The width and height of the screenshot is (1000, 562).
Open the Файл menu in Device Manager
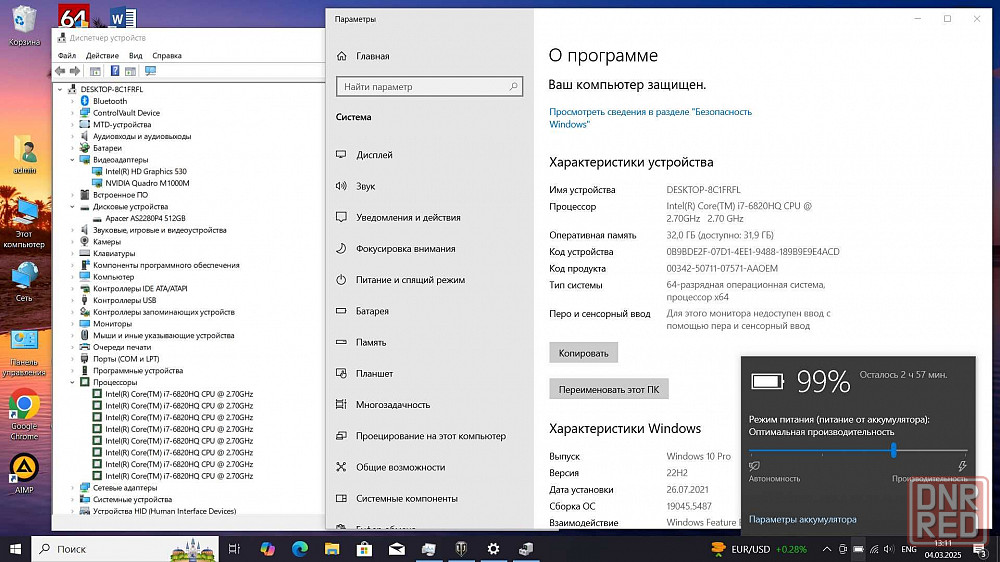(66, 55)
